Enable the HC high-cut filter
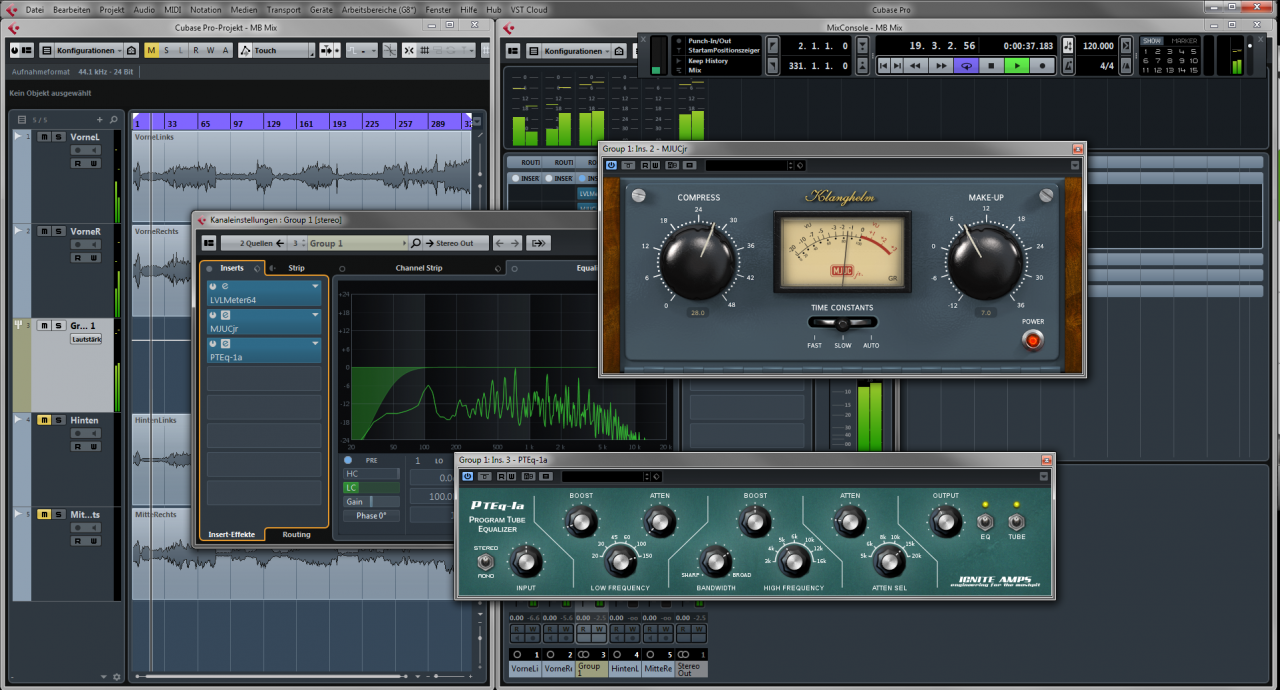The width and height of the screenshot is (1280, 690). (371, 474)
